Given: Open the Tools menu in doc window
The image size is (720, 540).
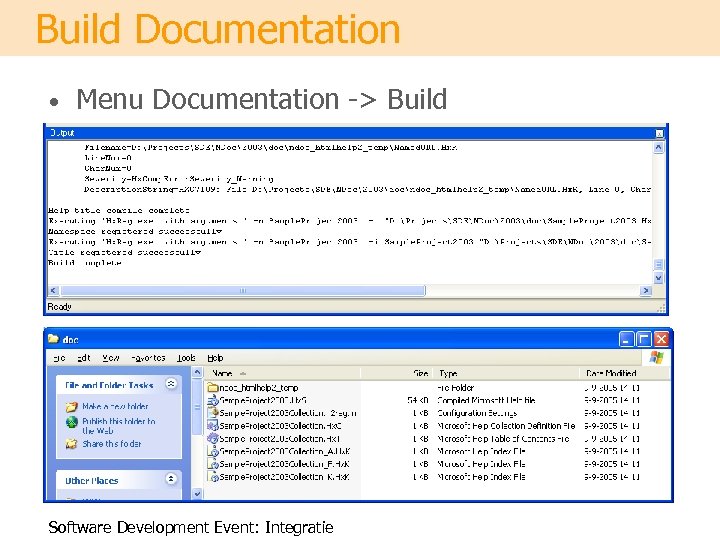Looking at the screenshot, I should coord(186,358).
